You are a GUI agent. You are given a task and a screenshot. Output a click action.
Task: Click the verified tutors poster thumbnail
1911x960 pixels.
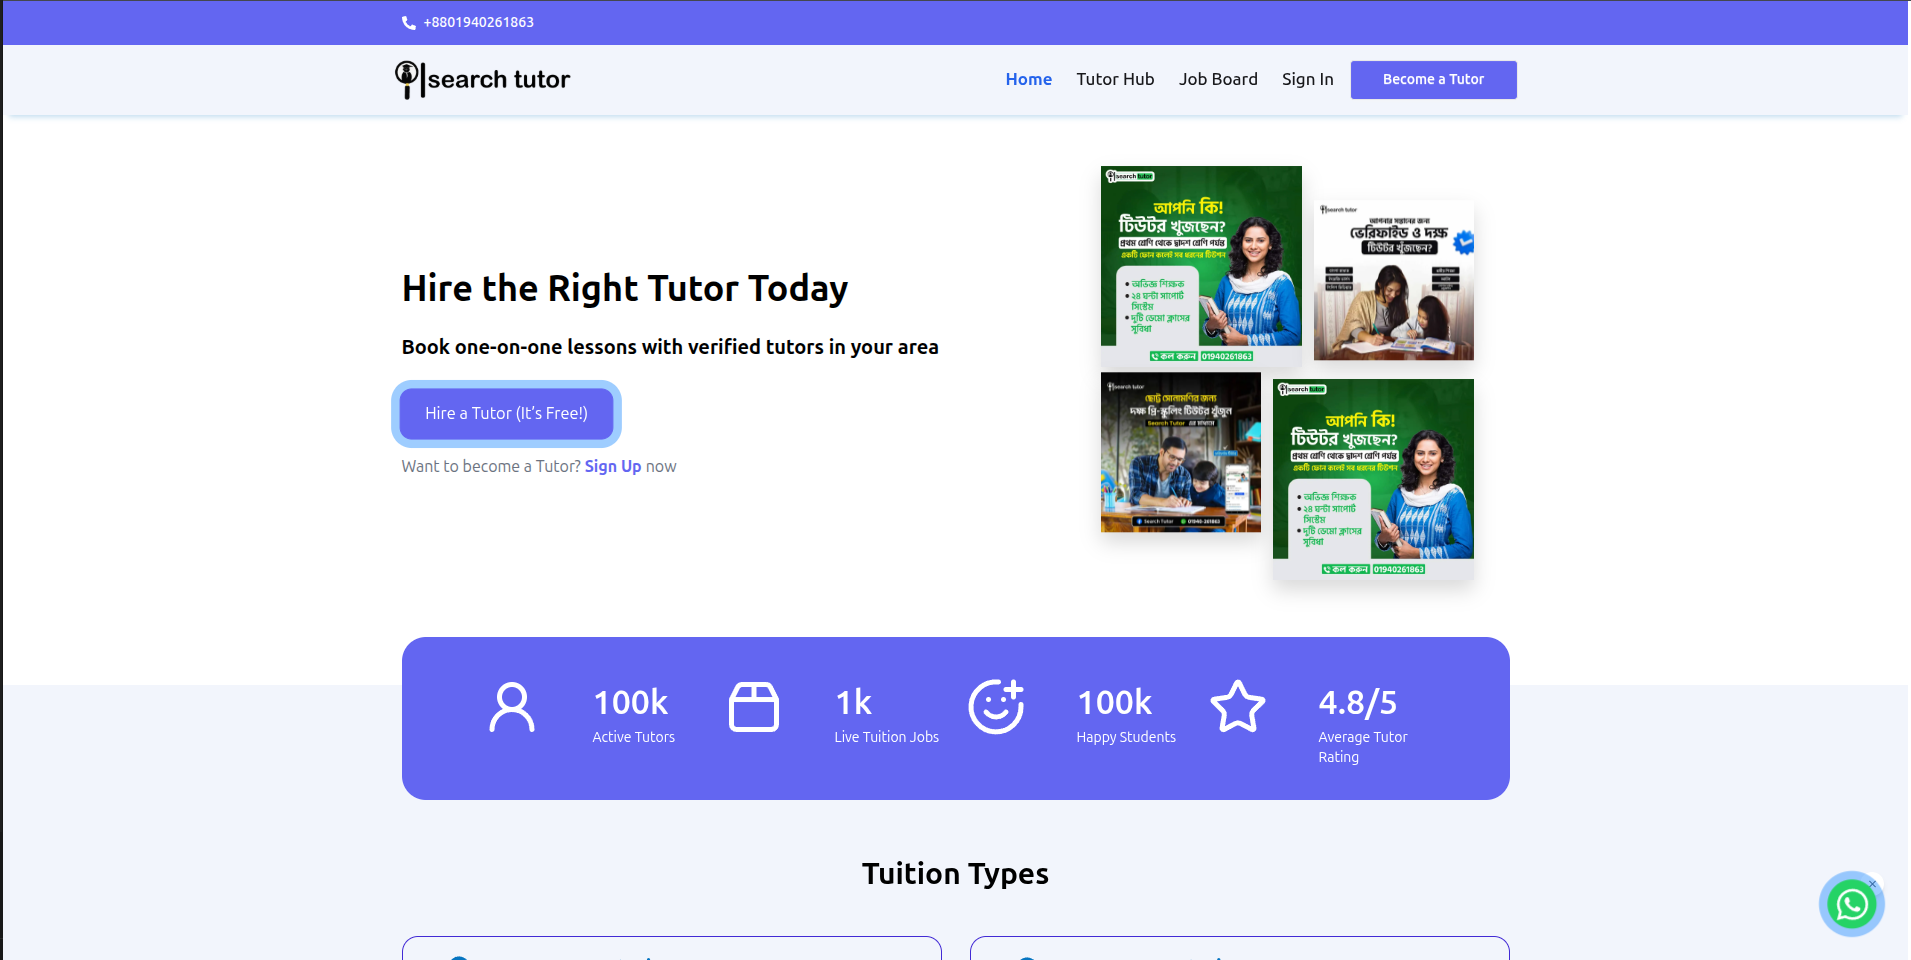(1393, 279)
